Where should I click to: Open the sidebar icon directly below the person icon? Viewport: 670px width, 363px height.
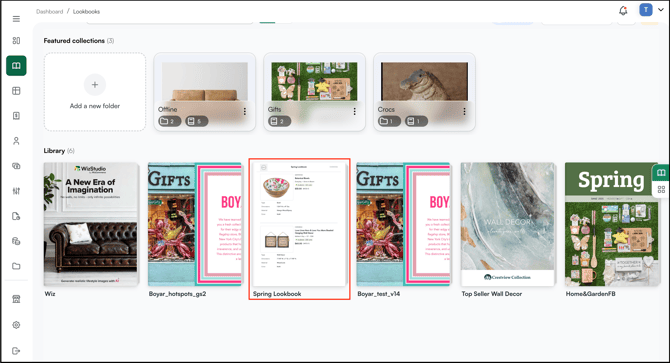[x=16, y=166]
